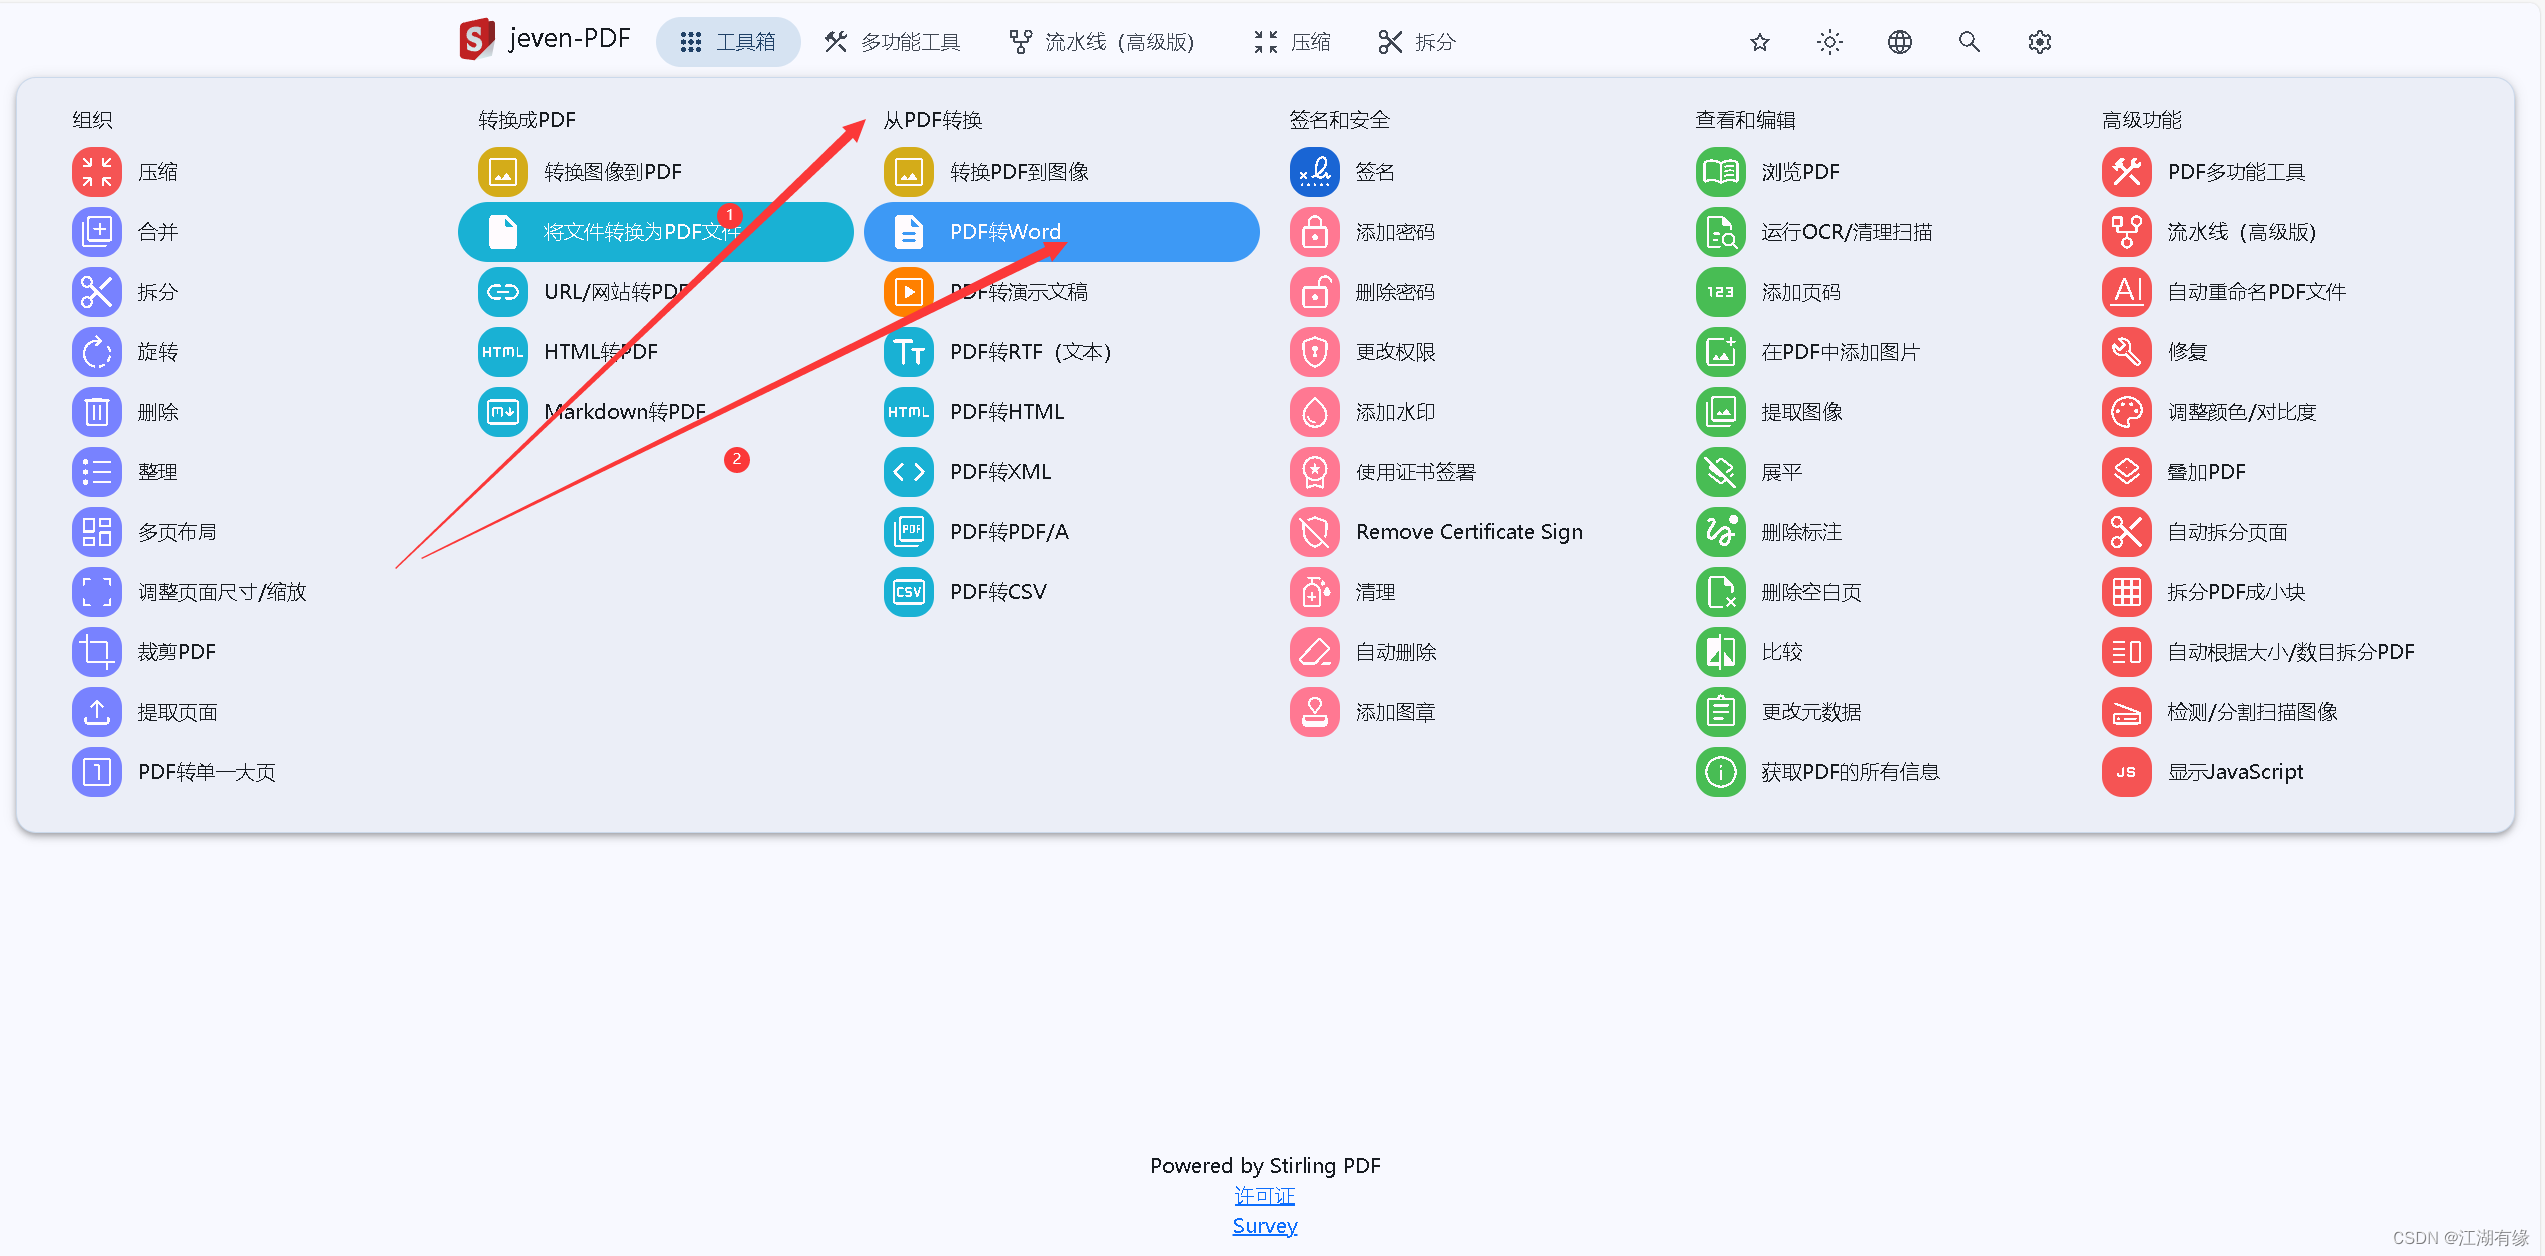Open language selector globe icon
The image size is (2545, 1256).
1899,42
